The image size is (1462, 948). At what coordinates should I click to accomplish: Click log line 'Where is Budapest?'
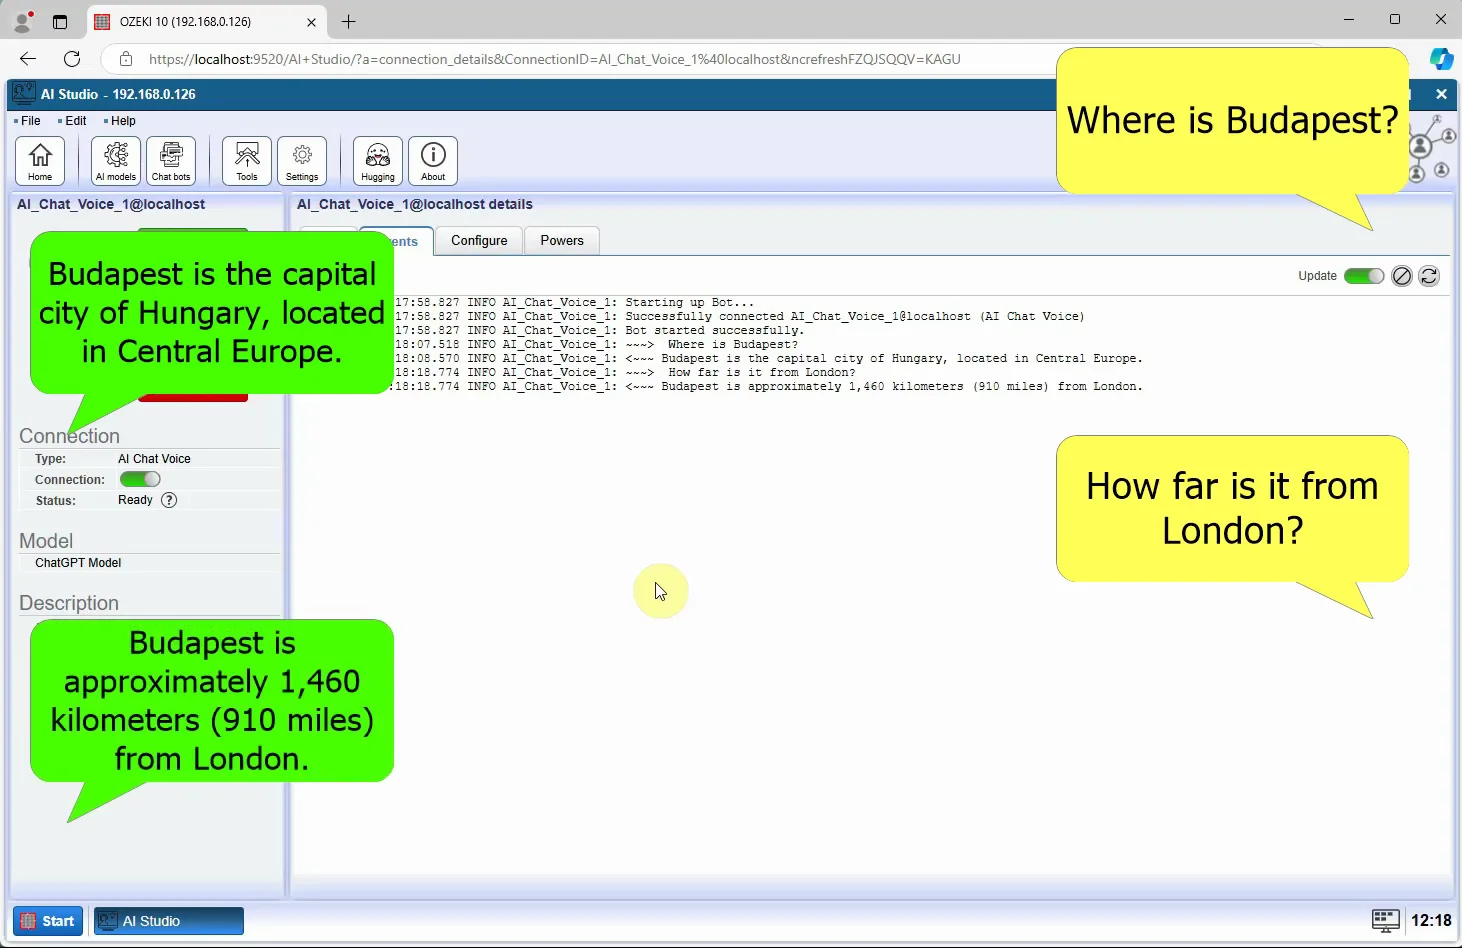[733, 344]
